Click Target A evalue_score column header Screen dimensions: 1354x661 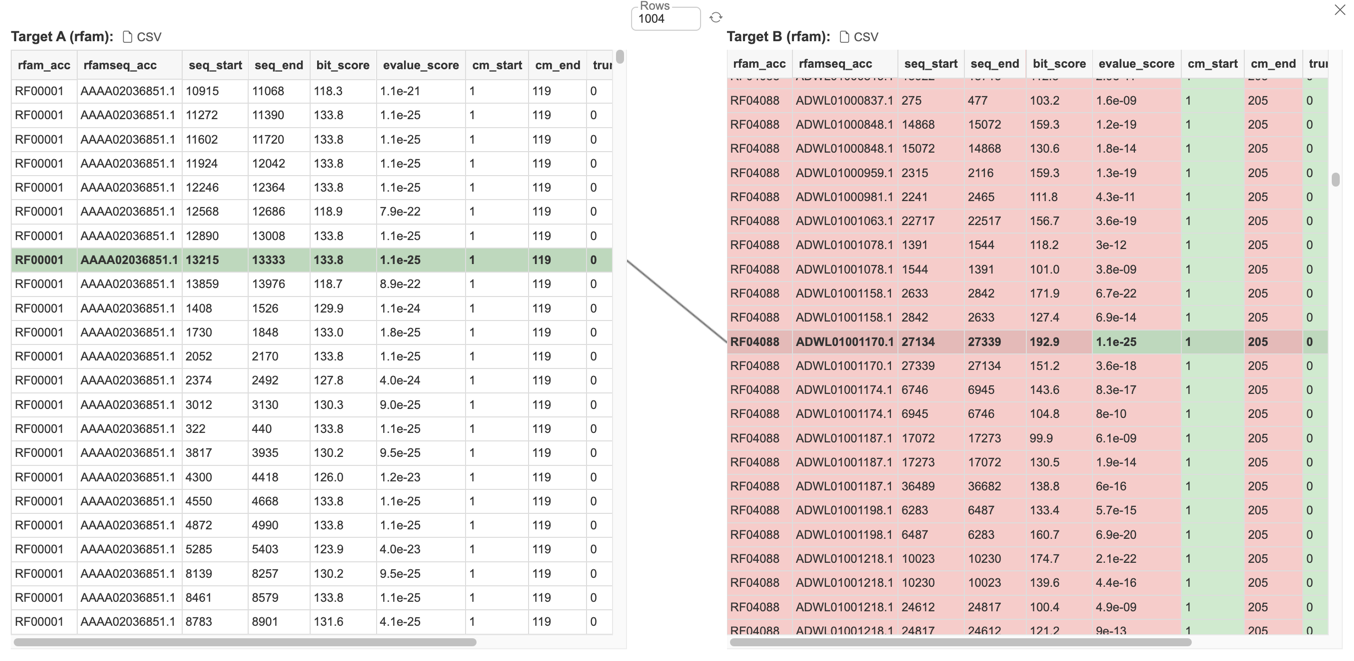tap(420, 65)
